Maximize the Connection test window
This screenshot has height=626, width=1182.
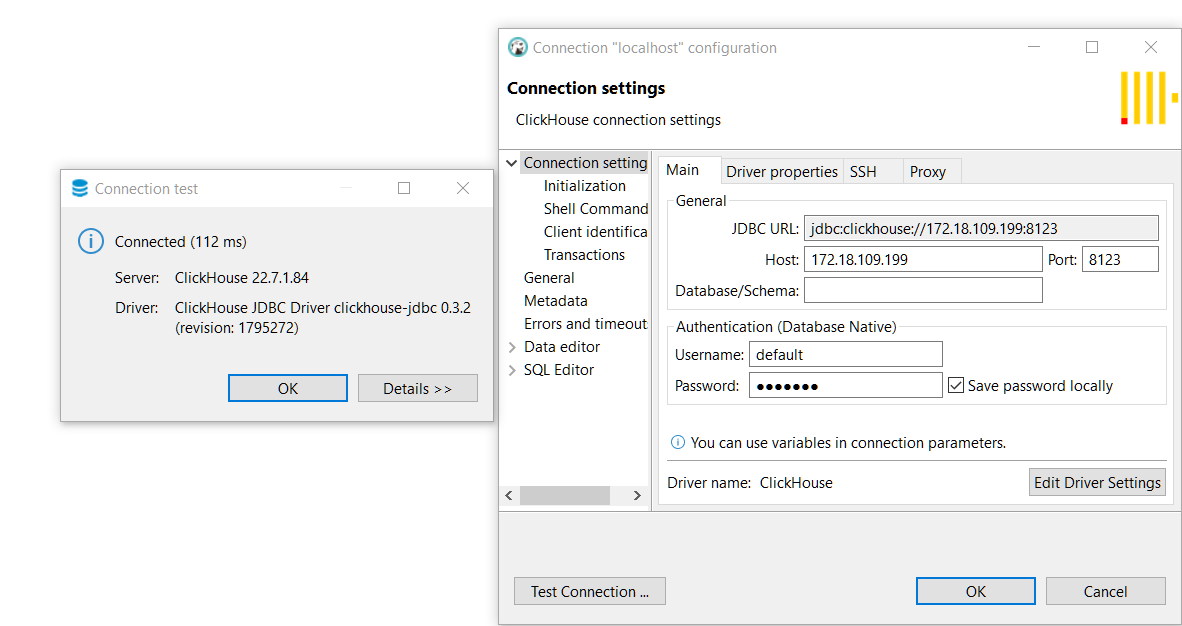pos(404,188)
